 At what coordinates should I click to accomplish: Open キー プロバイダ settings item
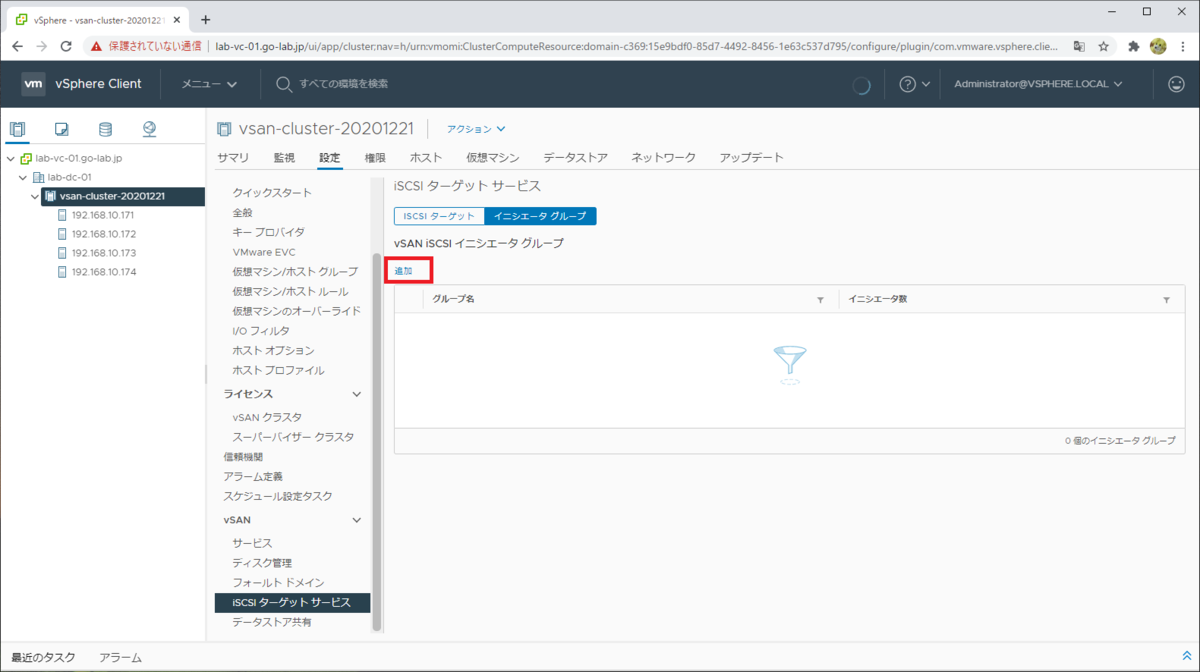pyautogui.click(x=269, y=232)
